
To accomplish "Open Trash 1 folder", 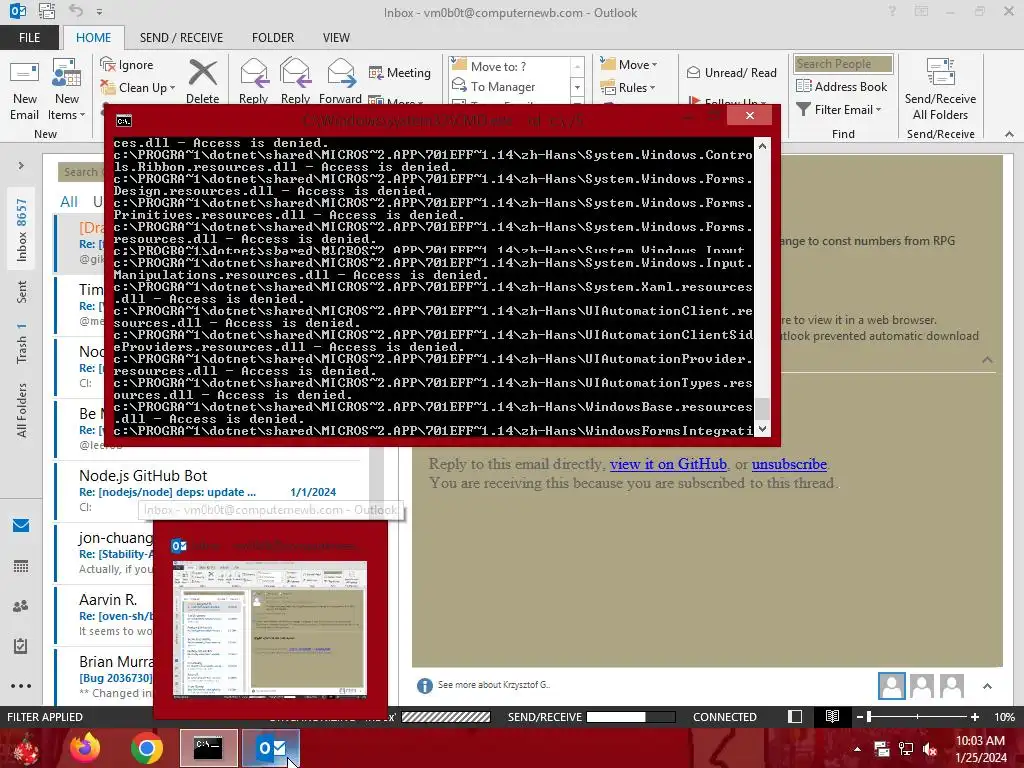I will click(x=22, y=343).
